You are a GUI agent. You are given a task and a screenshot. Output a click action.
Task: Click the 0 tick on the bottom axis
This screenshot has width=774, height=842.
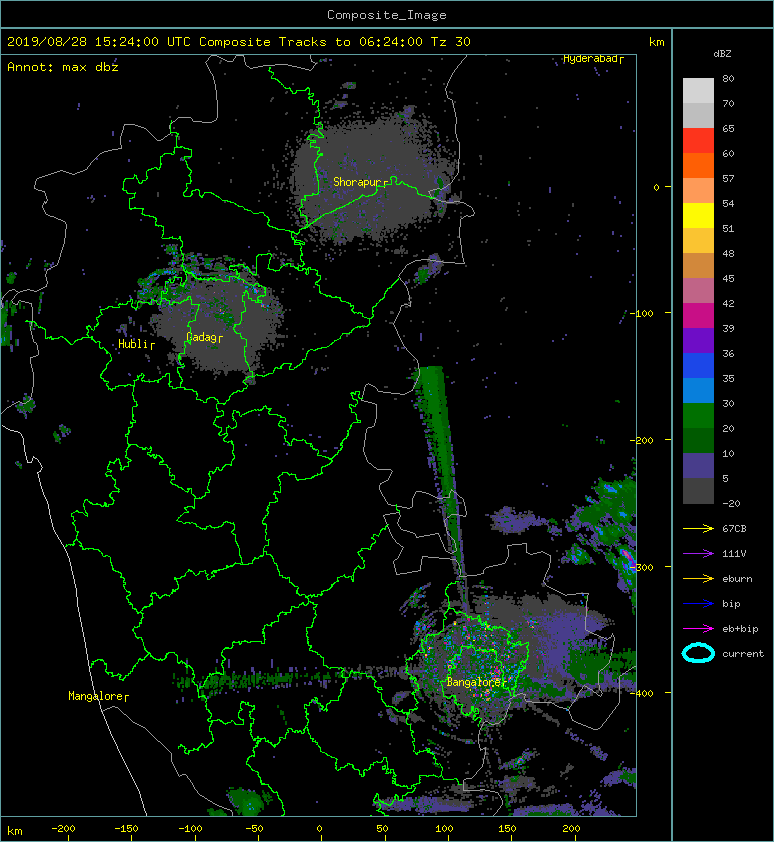pyautogui.click(x=319, y=829)
